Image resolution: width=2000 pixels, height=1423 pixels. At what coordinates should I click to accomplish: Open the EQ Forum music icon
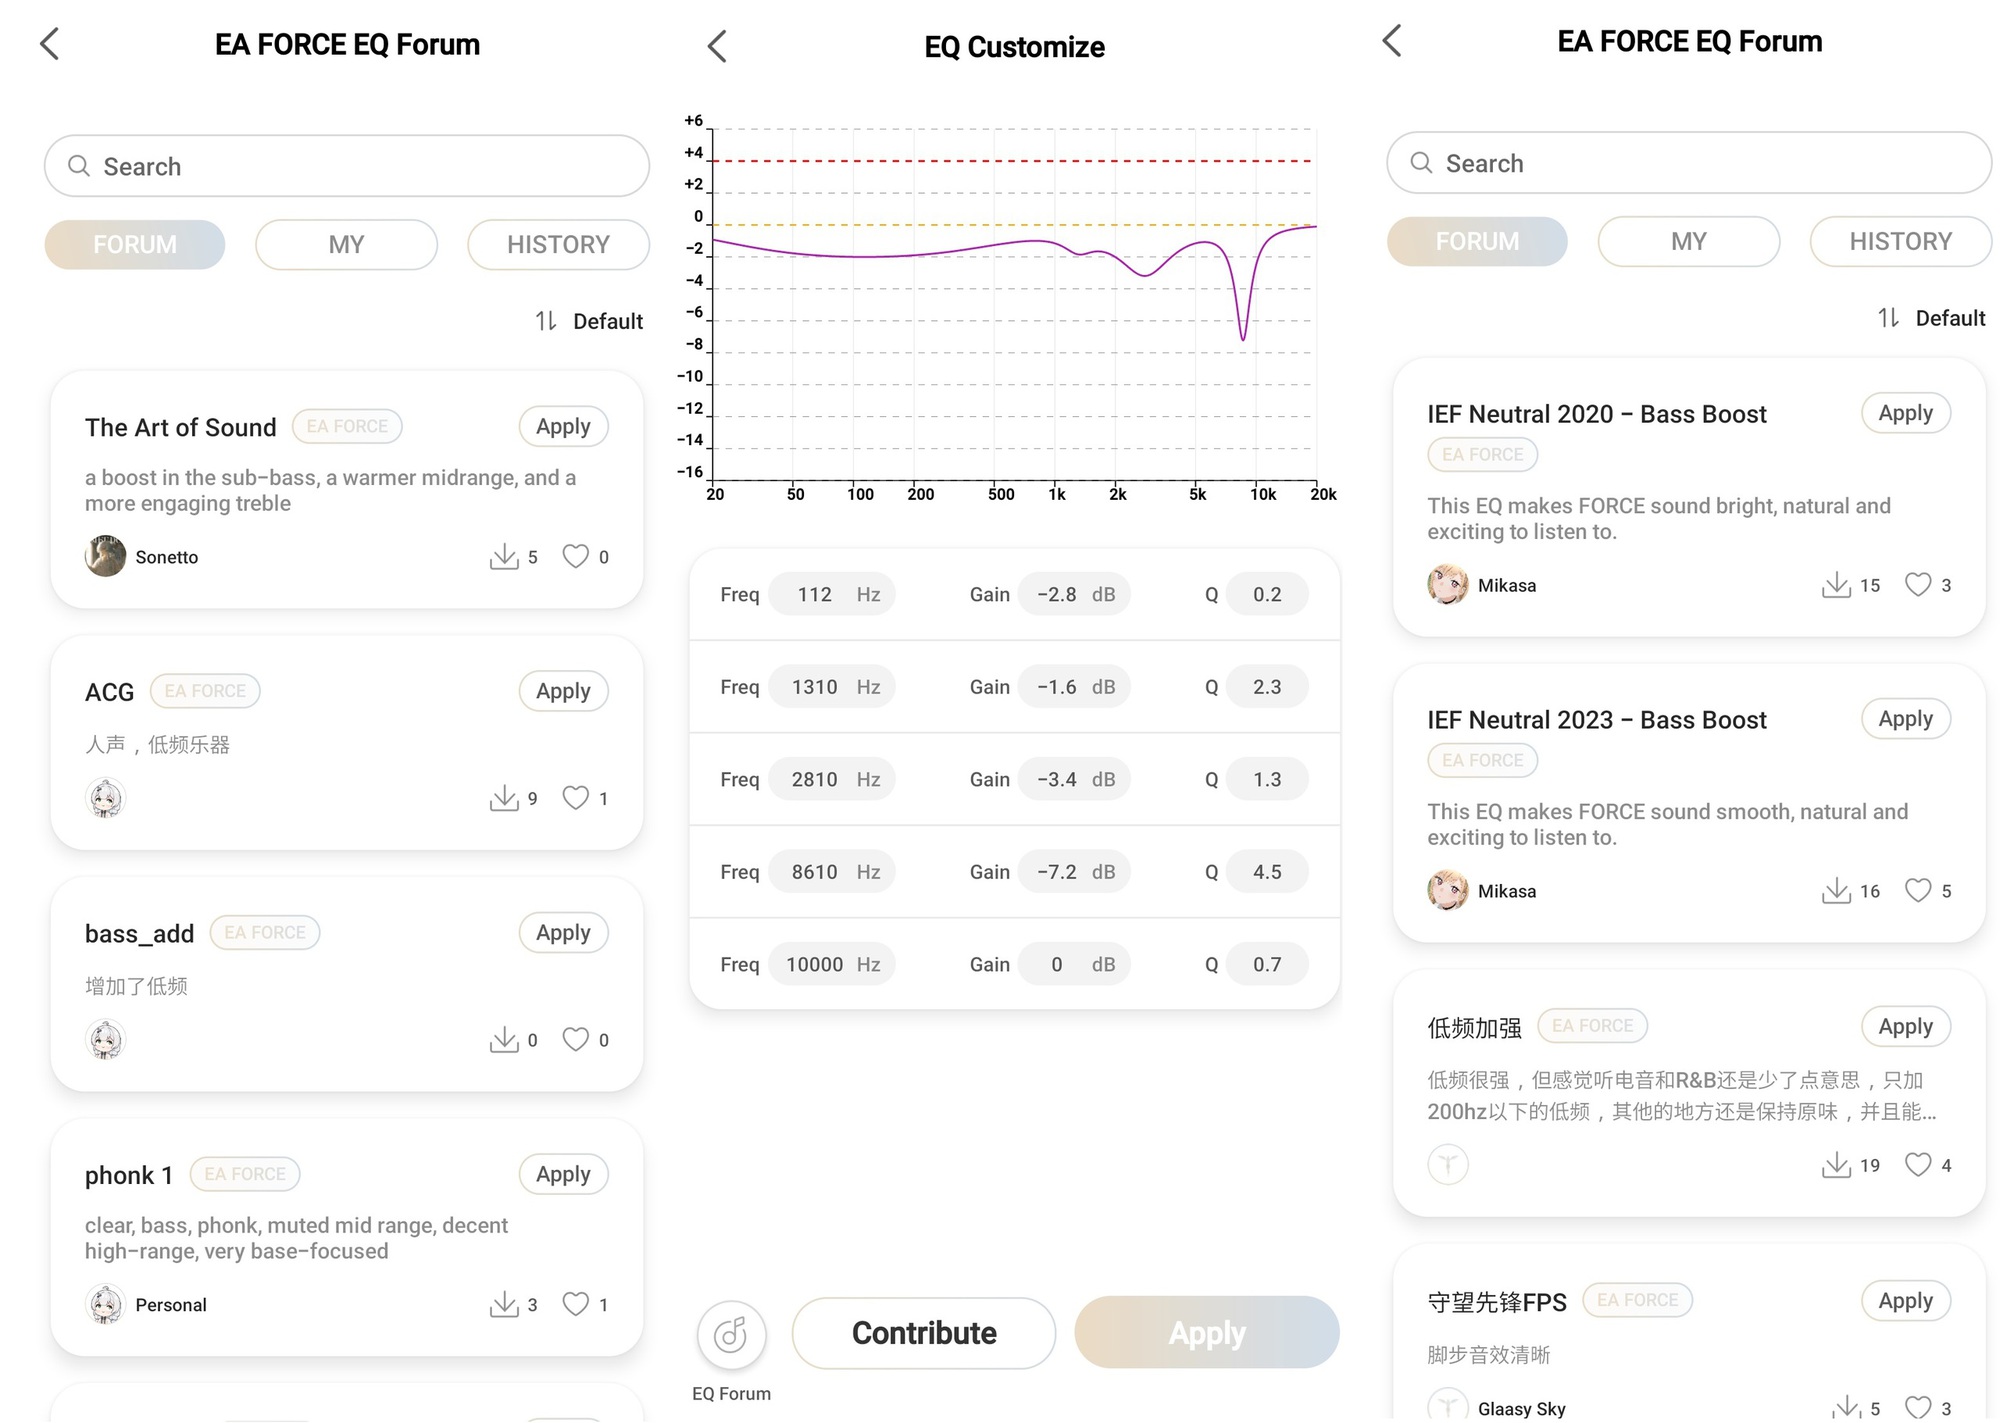731,1334
